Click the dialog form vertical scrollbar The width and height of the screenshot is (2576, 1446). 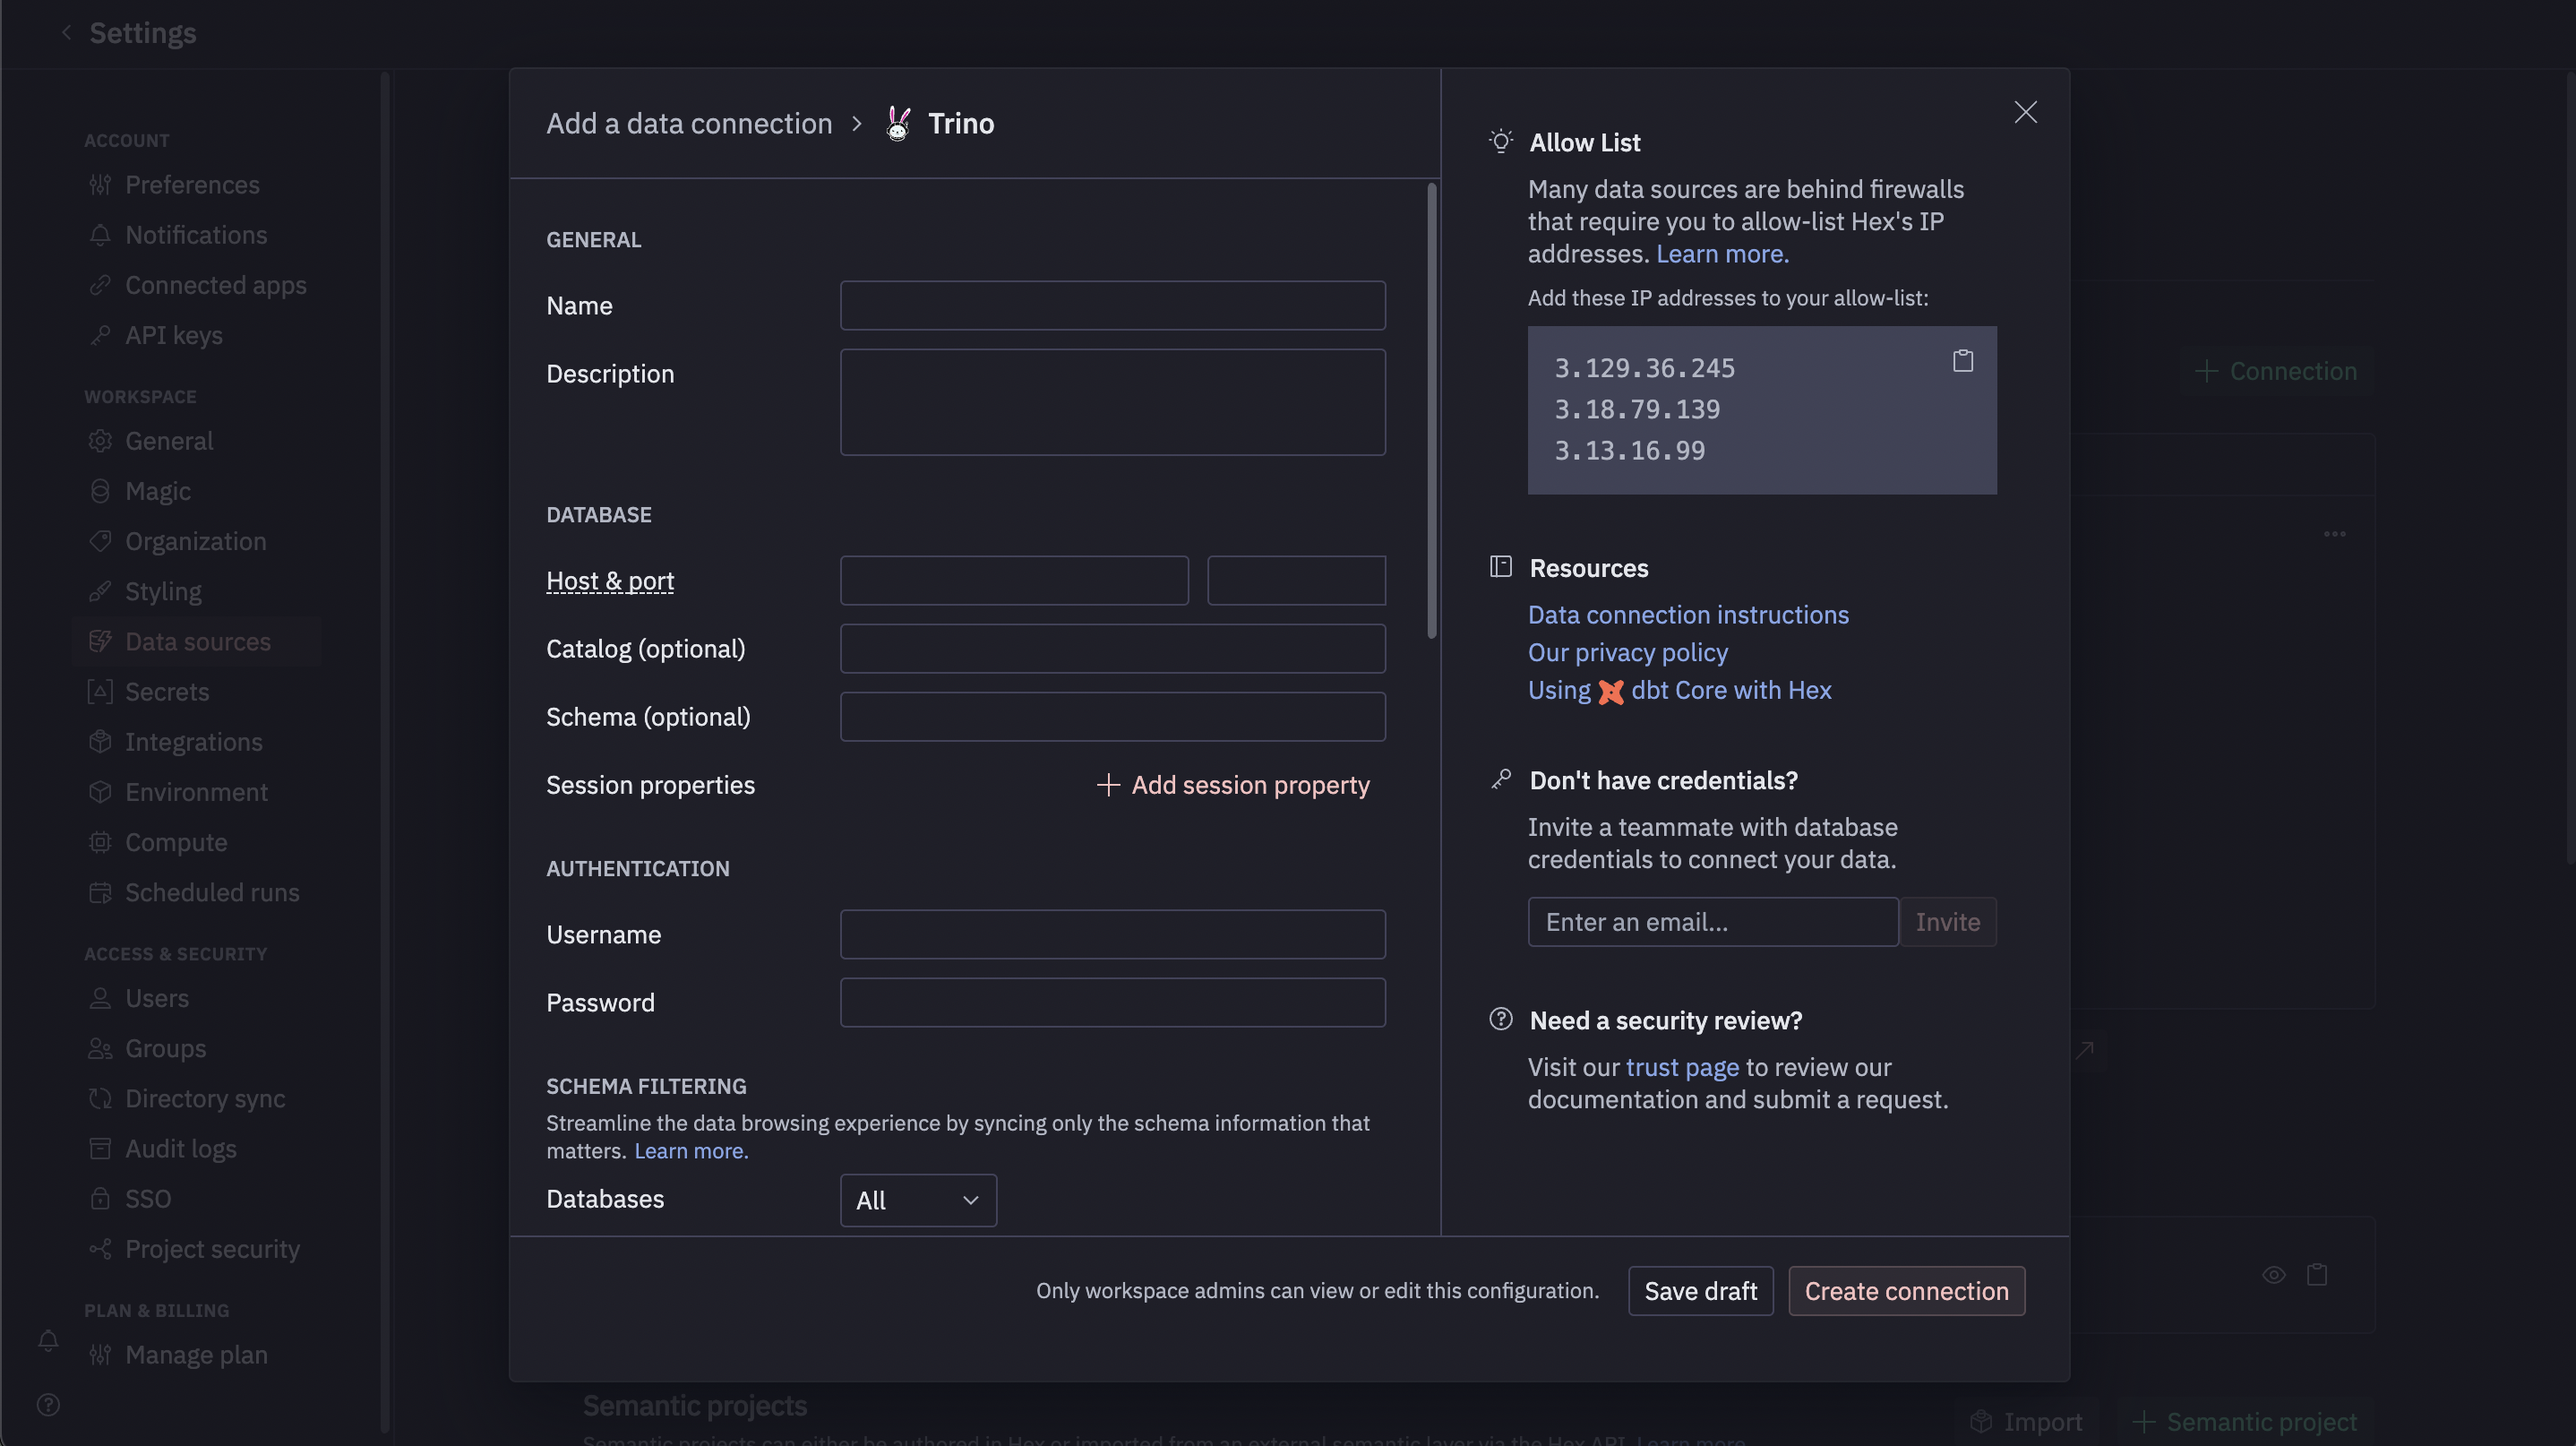pyautogui.click(x=1432, y=410)
